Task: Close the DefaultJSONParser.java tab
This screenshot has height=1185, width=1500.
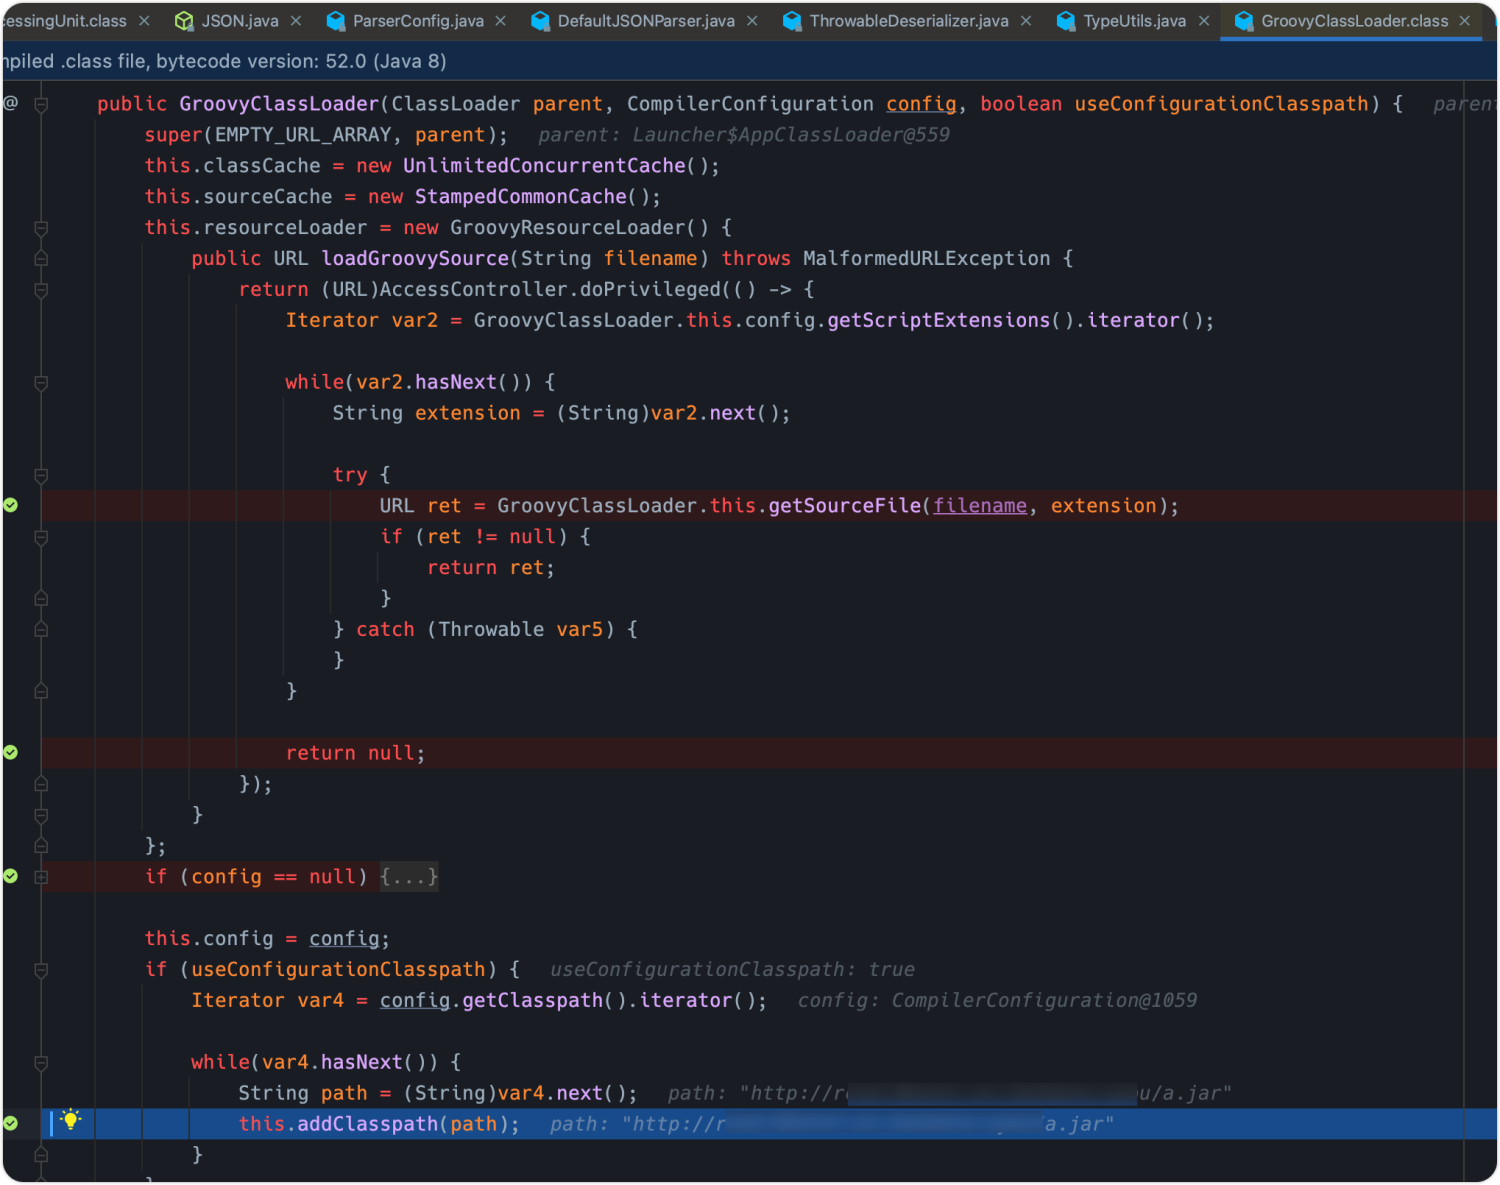Action: (x=752, y=21)
